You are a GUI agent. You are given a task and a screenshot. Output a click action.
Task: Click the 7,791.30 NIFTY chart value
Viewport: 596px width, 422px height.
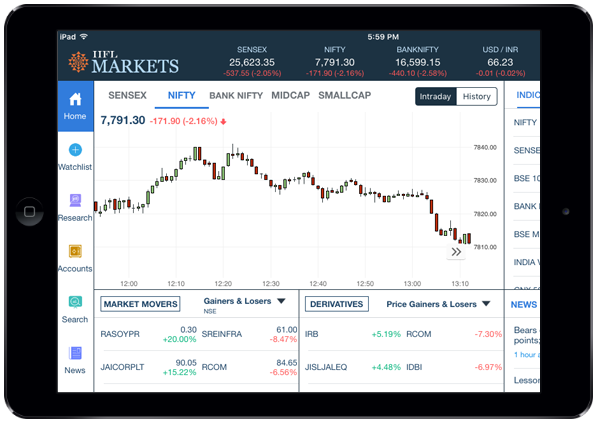(122, 121)
